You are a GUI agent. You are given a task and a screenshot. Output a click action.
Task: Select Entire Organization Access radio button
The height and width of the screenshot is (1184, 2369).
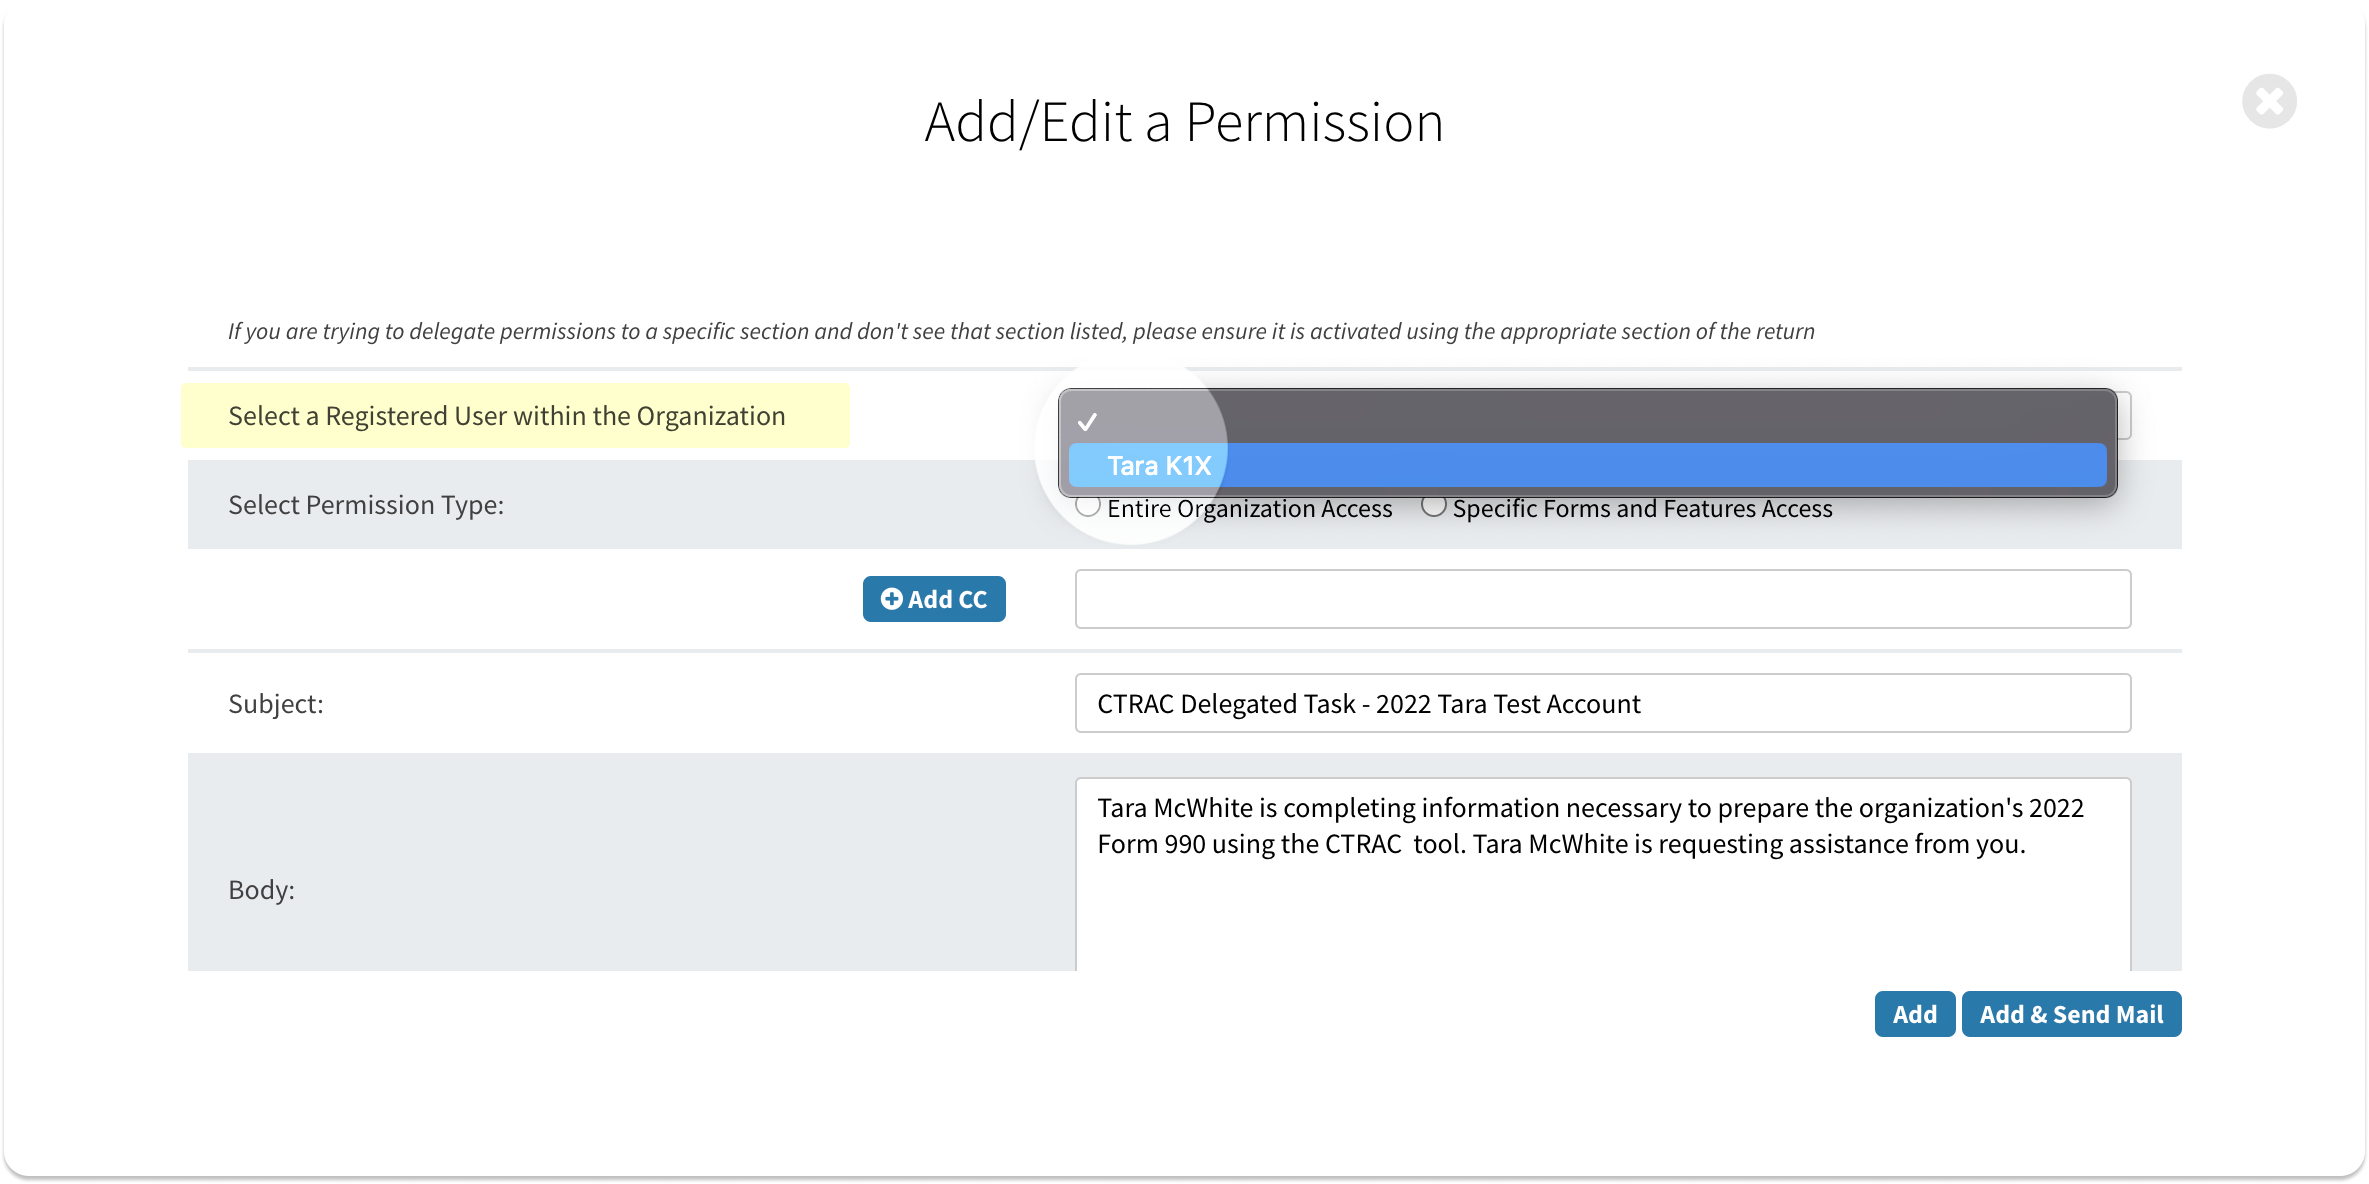coord(1088,507)
